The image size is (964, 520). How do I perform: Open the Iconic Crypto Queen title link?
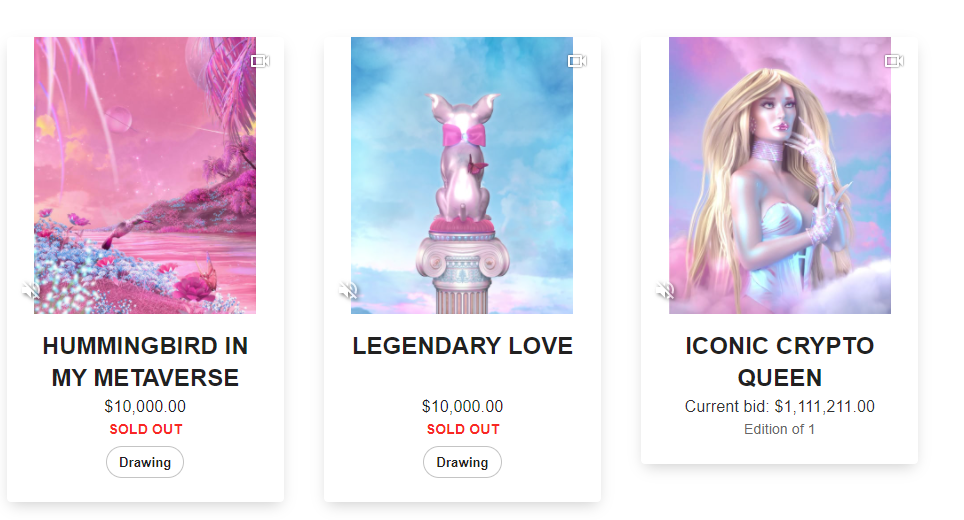pos(780,361)
